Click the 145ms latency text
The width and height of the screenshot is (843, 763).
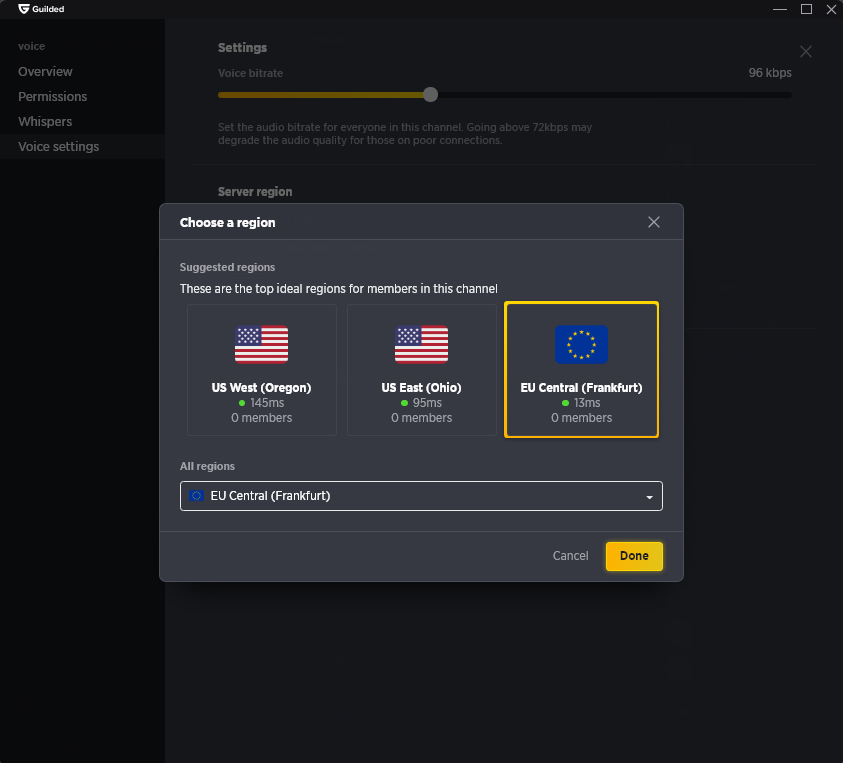tap(267, 403)
